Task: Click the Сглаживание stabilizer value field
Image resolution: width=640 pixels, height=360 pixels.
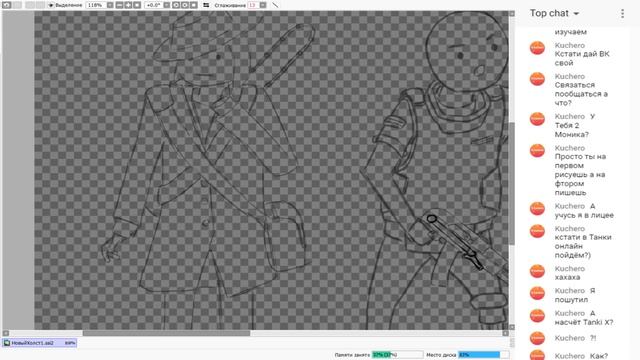Action: pos(253,5)
